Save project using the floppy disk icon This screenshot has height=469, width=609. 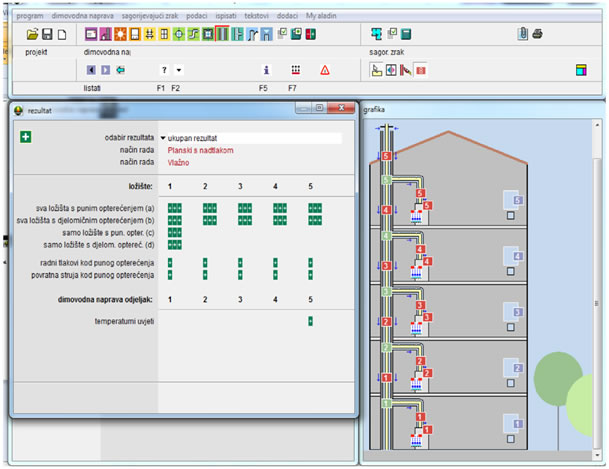(47, 34)
